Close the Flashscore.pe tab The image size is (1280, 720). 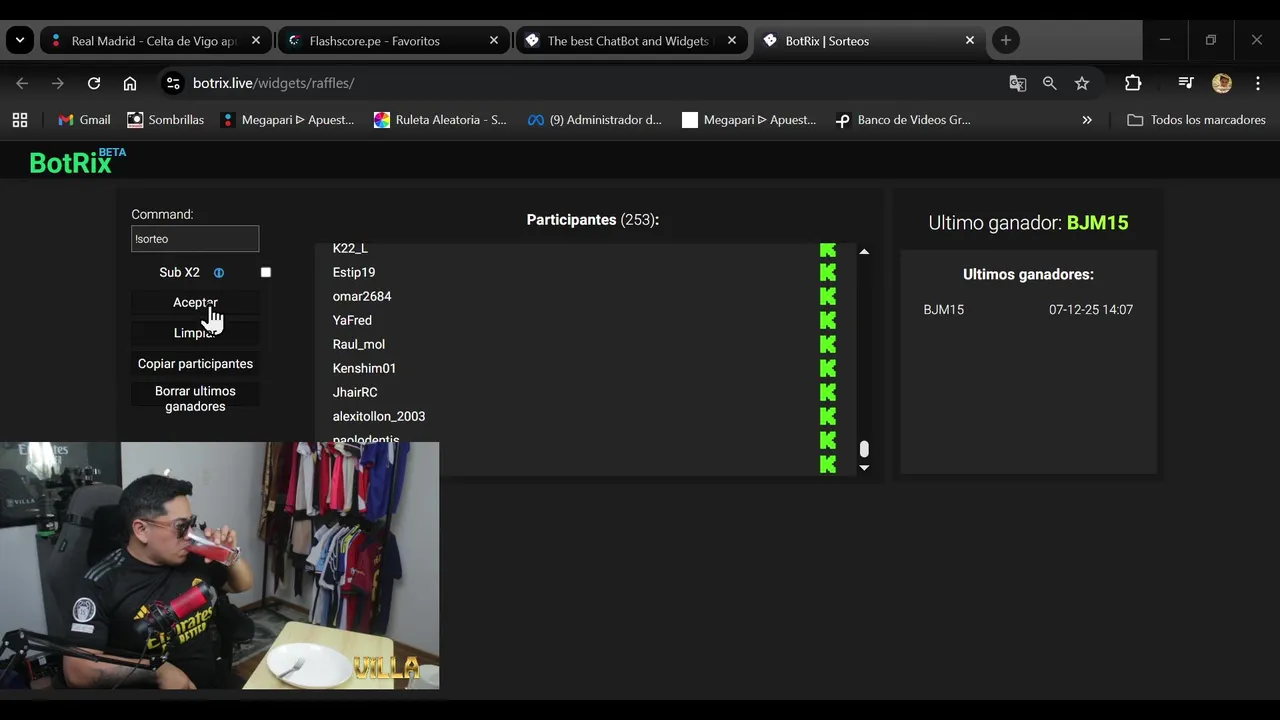click(494, 40)
